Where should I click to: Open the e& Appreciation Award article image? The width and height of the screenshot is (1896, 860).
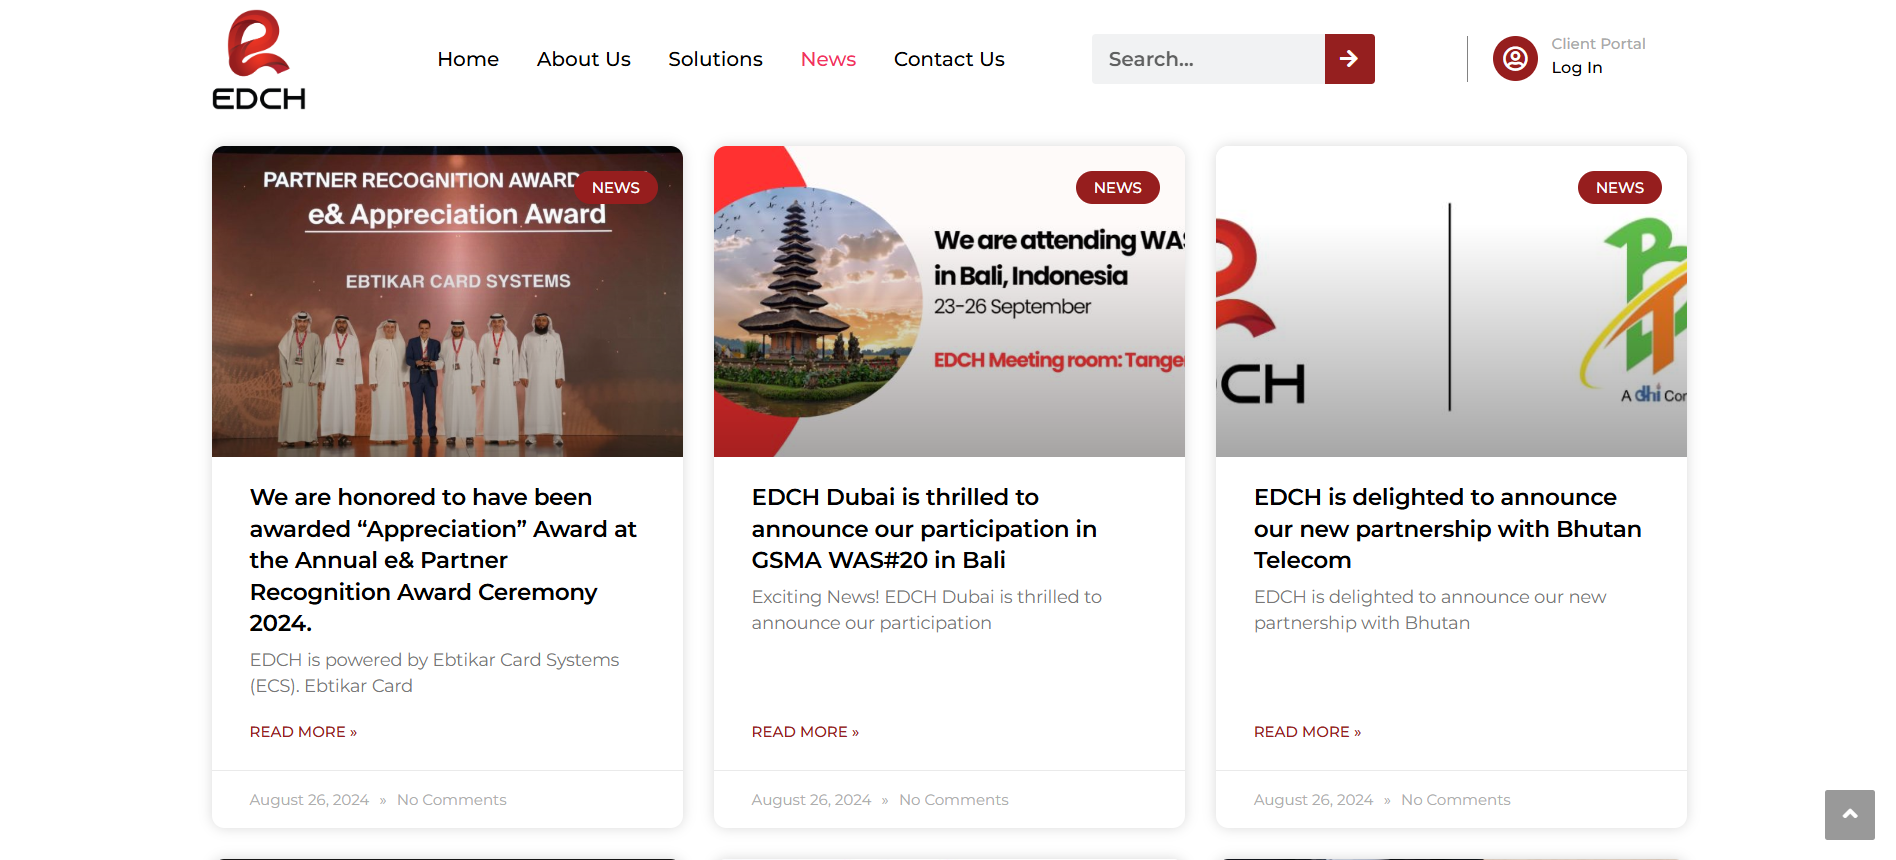point(447,301)
